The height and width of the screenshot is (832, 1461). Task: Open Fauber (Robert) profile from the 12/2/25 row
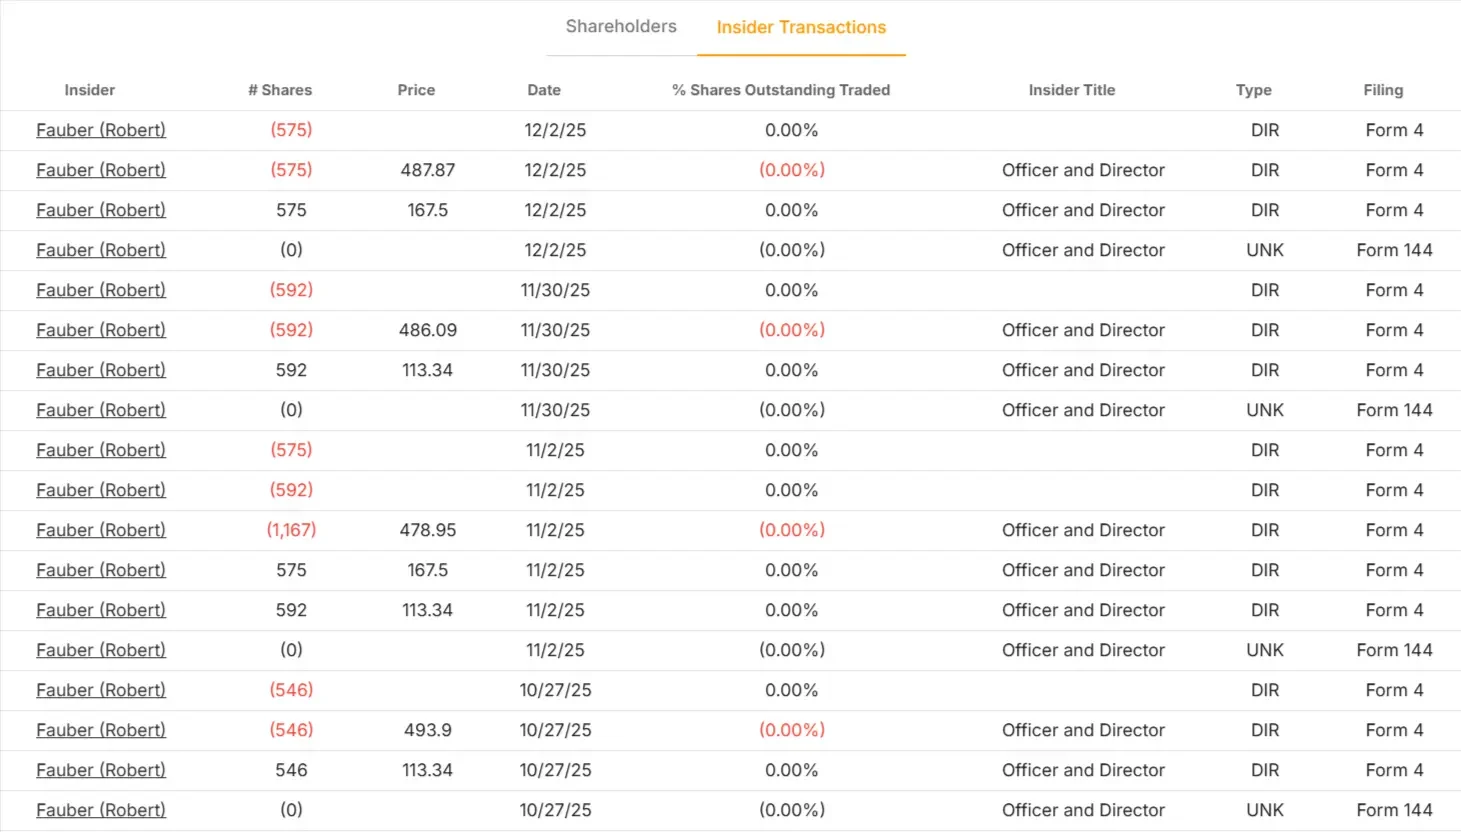pyautogui.click(x=100, y=130)
